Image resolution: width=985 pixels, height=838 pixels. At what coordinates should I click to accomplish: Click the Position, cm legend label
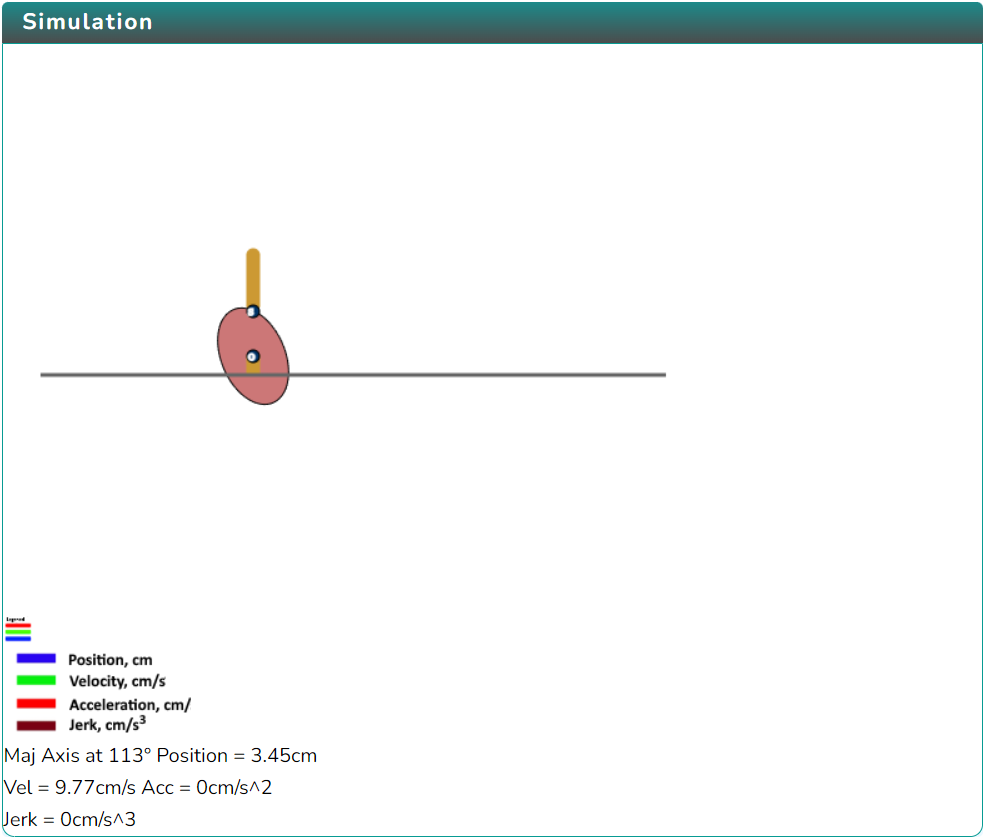111,660
